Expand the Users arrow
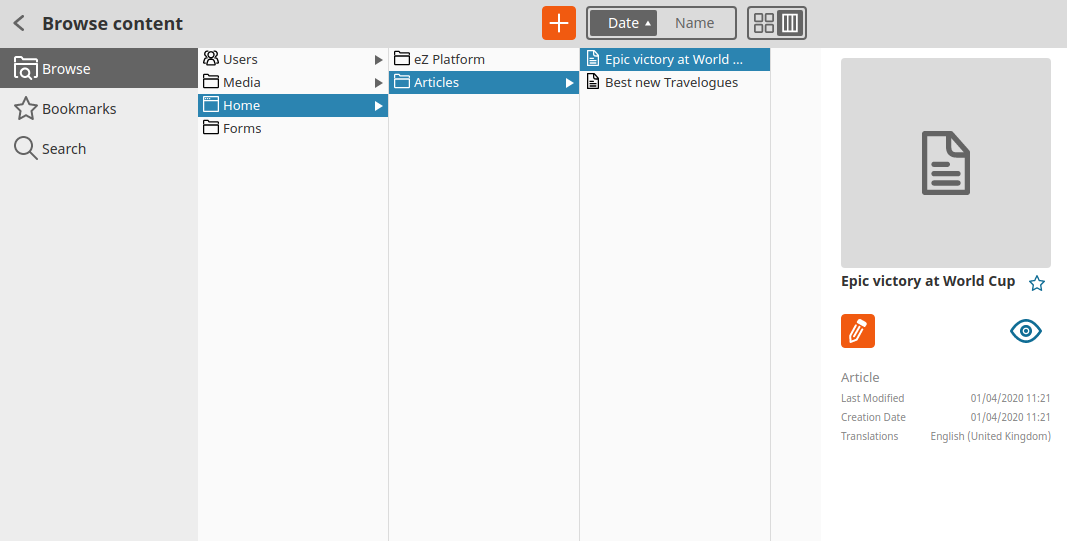Screen dimensions: 1067x541 click(x=379, y=60)
